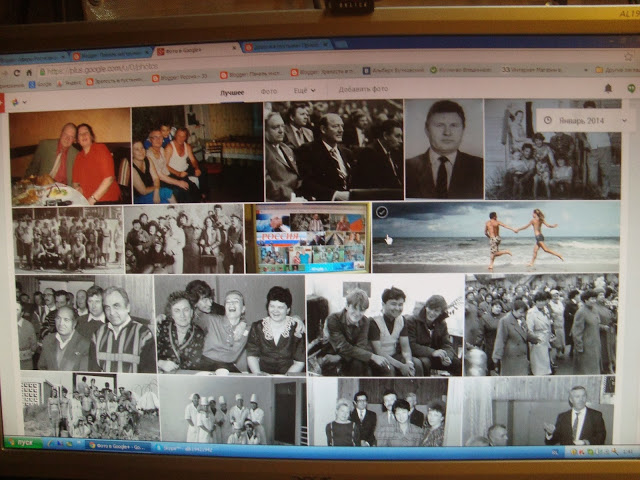Click the Добавить фото button
Viewport: 640px width, 480px height.
tap(363, 89)
